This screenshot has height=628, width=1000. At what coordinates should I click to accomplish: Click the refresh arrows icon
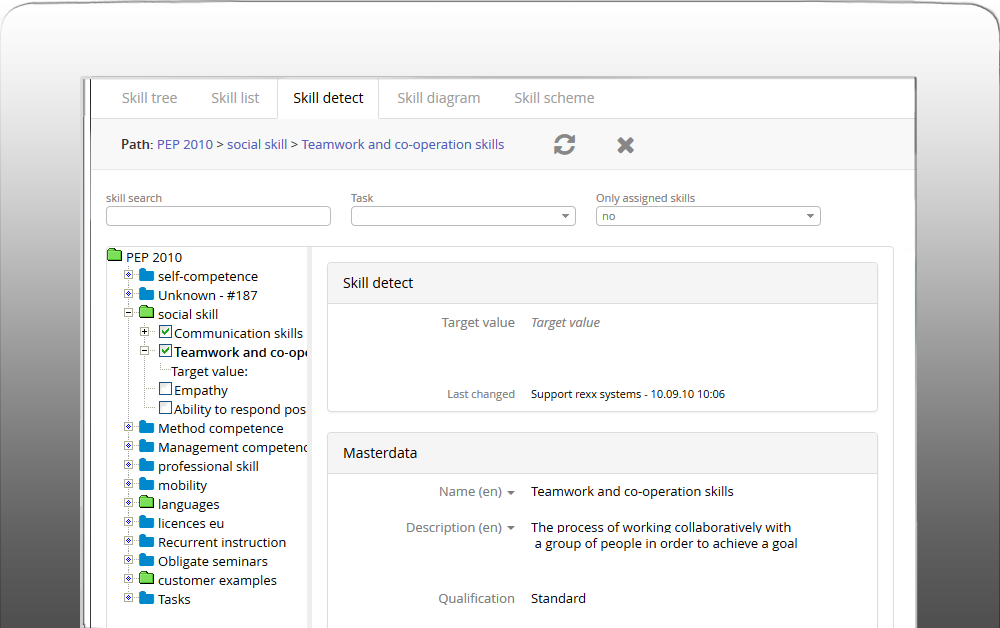pyautogui.click(x=564, y=145)
